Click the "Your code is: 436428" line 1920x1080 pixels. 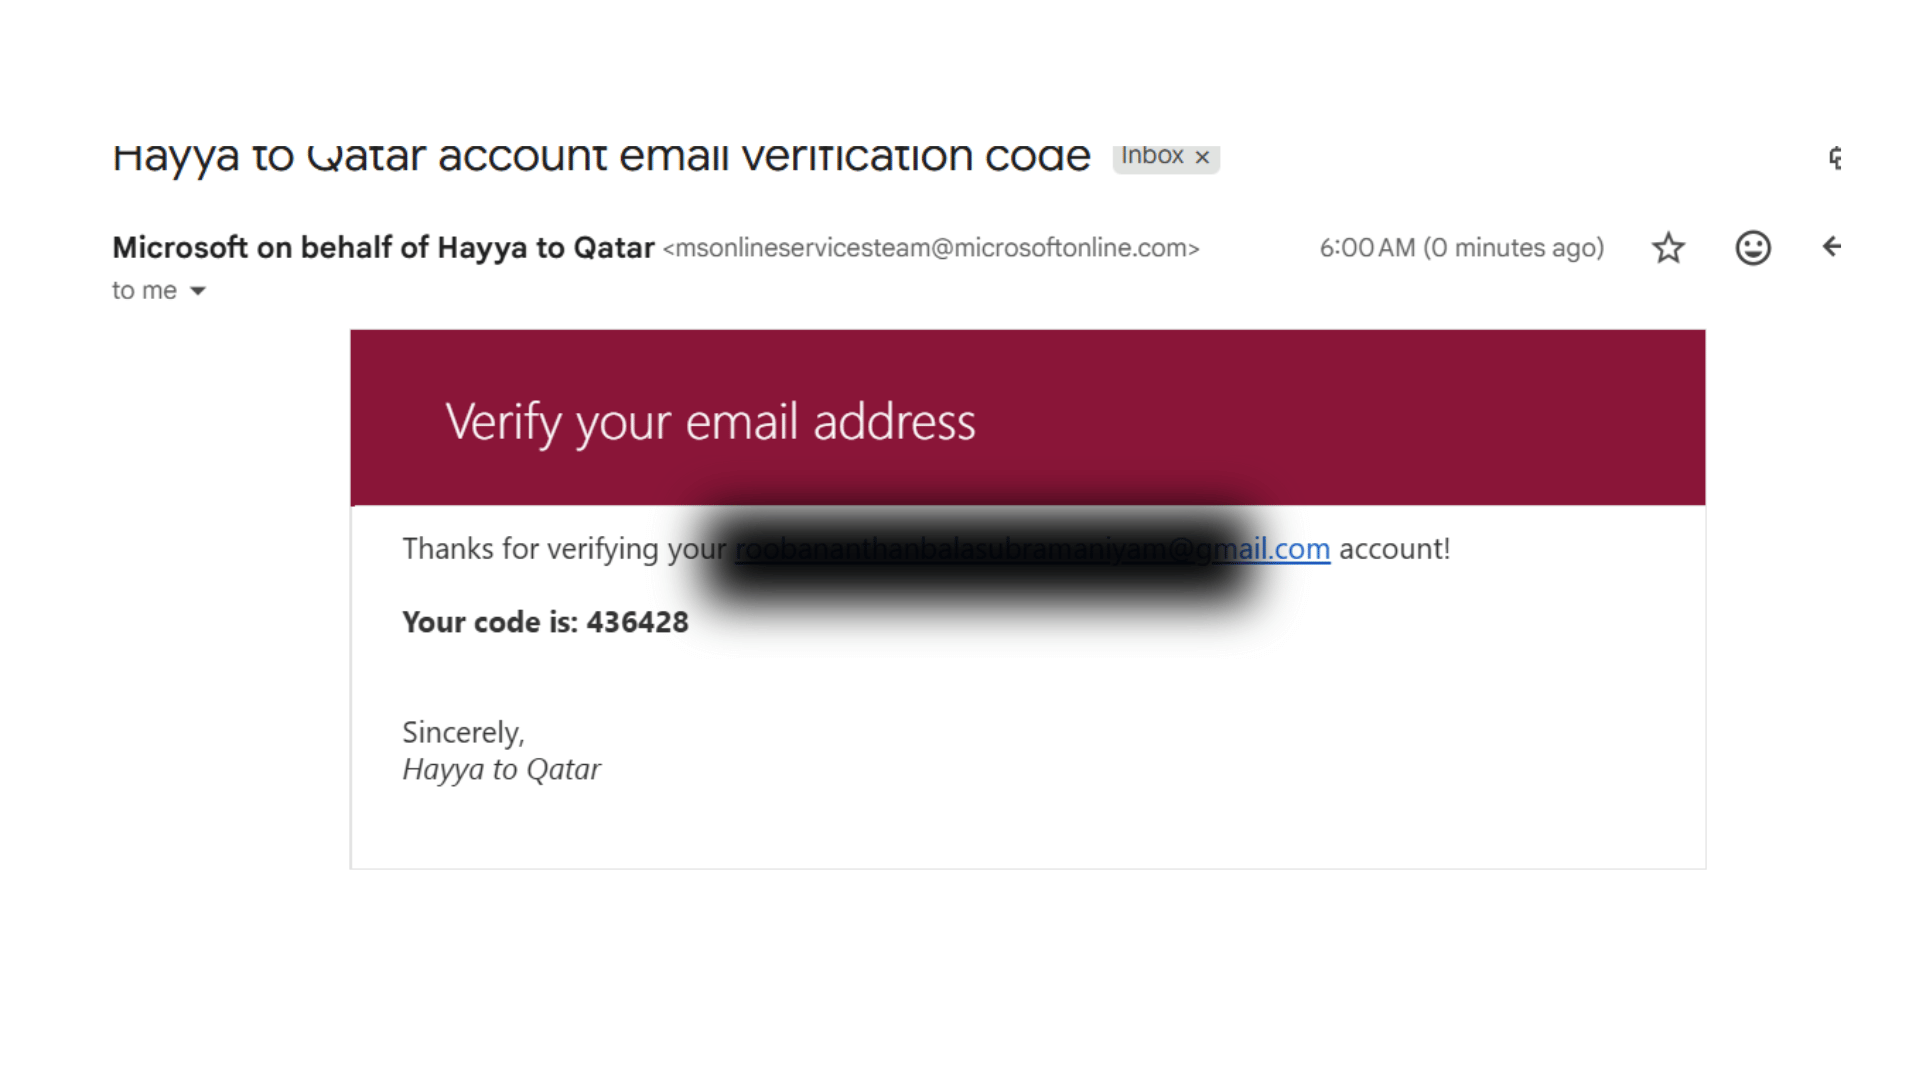point(545,622)
